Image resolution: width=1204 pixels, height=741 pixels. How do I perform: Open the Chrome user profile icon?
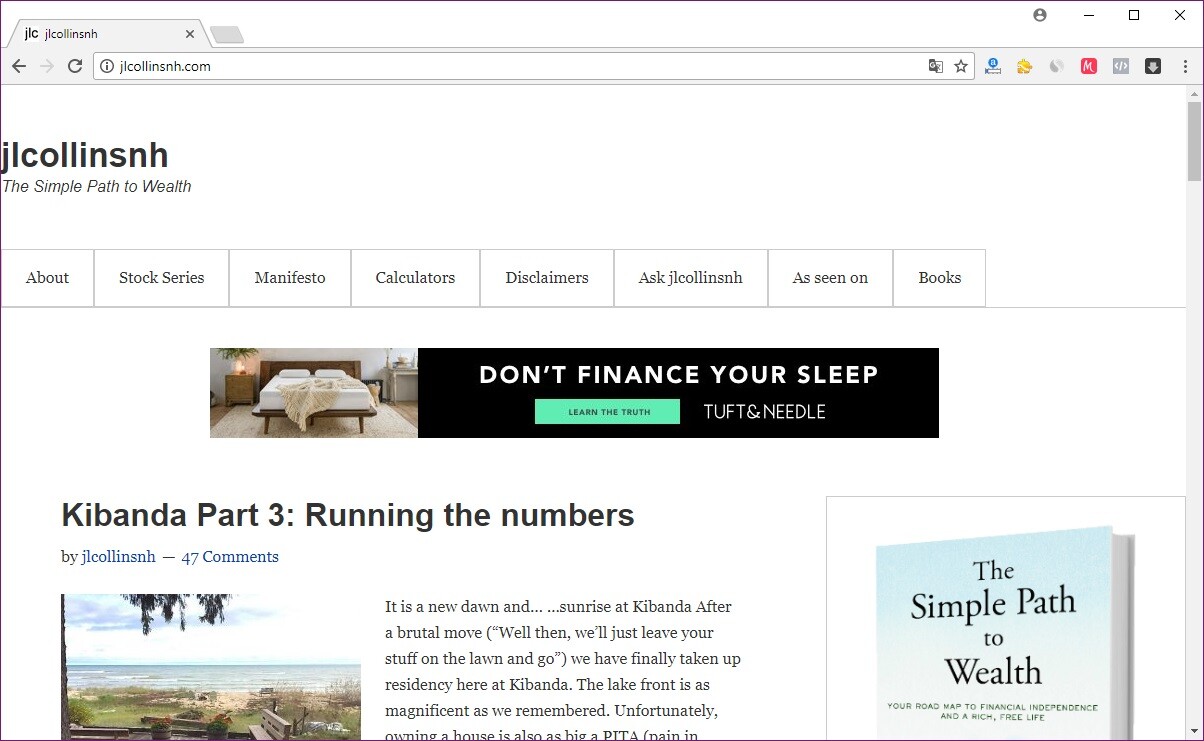[x=1040, y=15]
